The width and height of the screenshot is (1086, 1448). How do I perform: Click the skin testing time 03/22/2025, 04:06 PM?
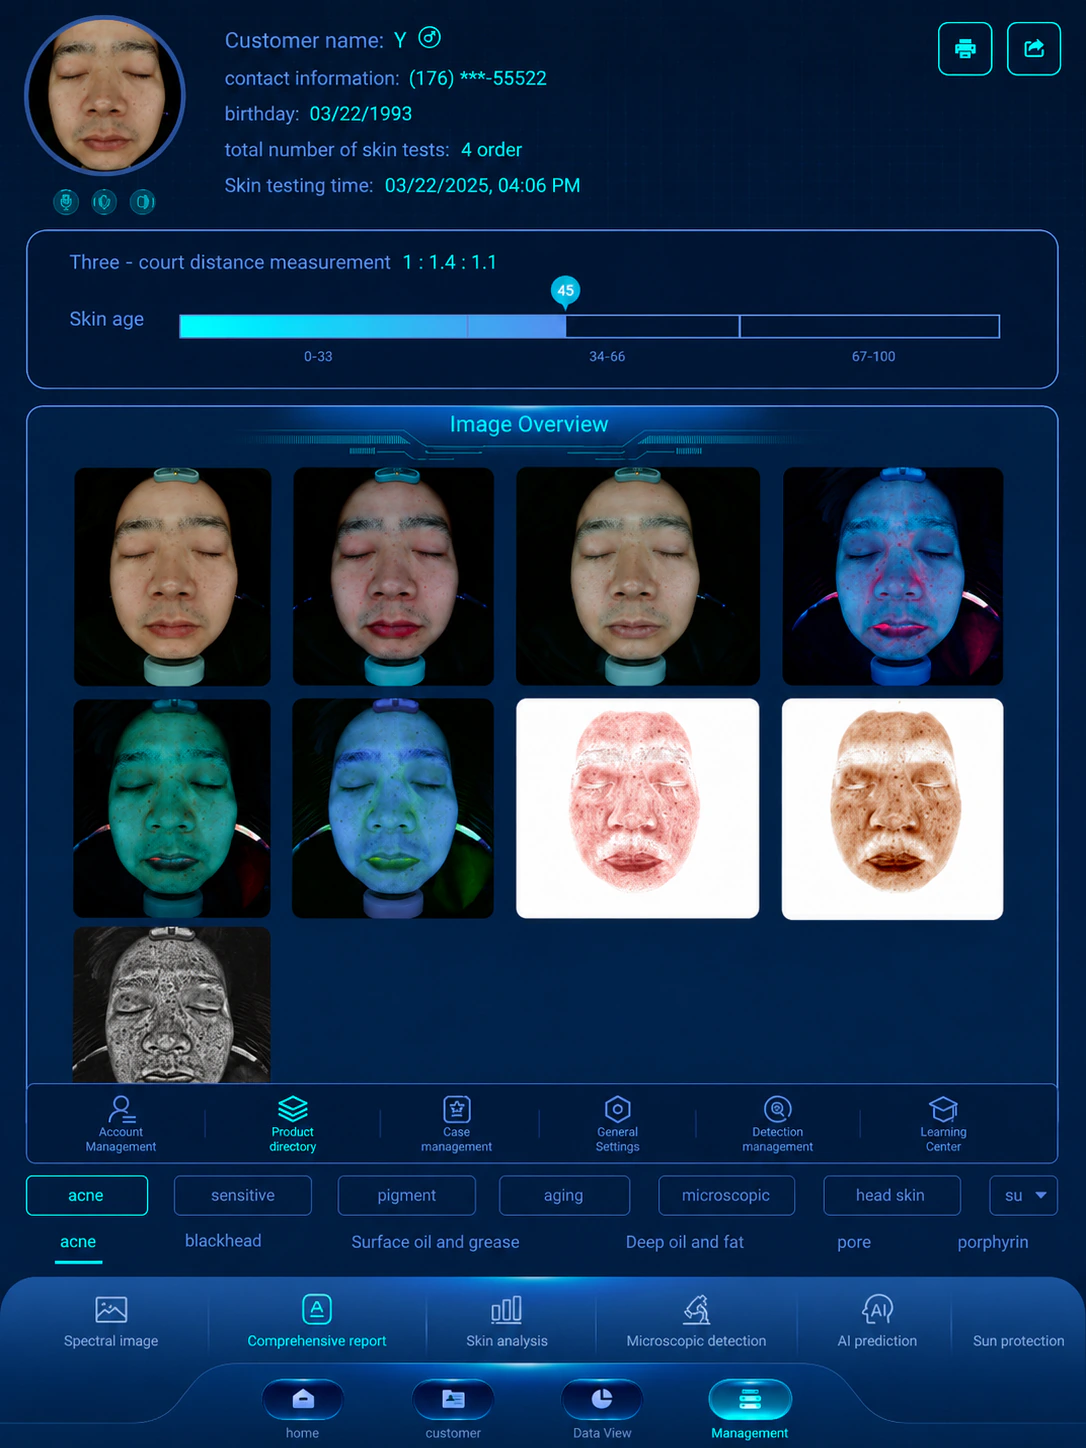click(483, 186)
